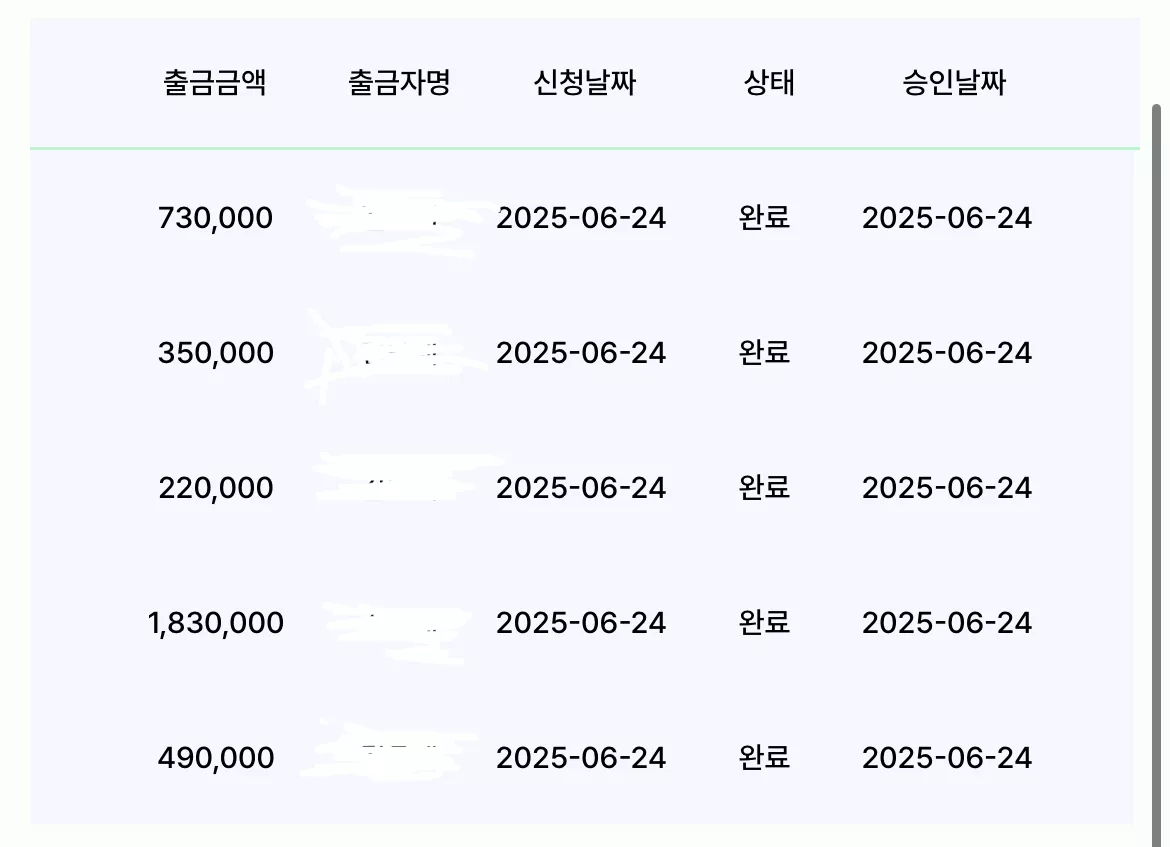Click the redacted name in 350,000 row
The height and width of the screenshot is (847, 1170).
pyautogui.click(x=392, y=354)
